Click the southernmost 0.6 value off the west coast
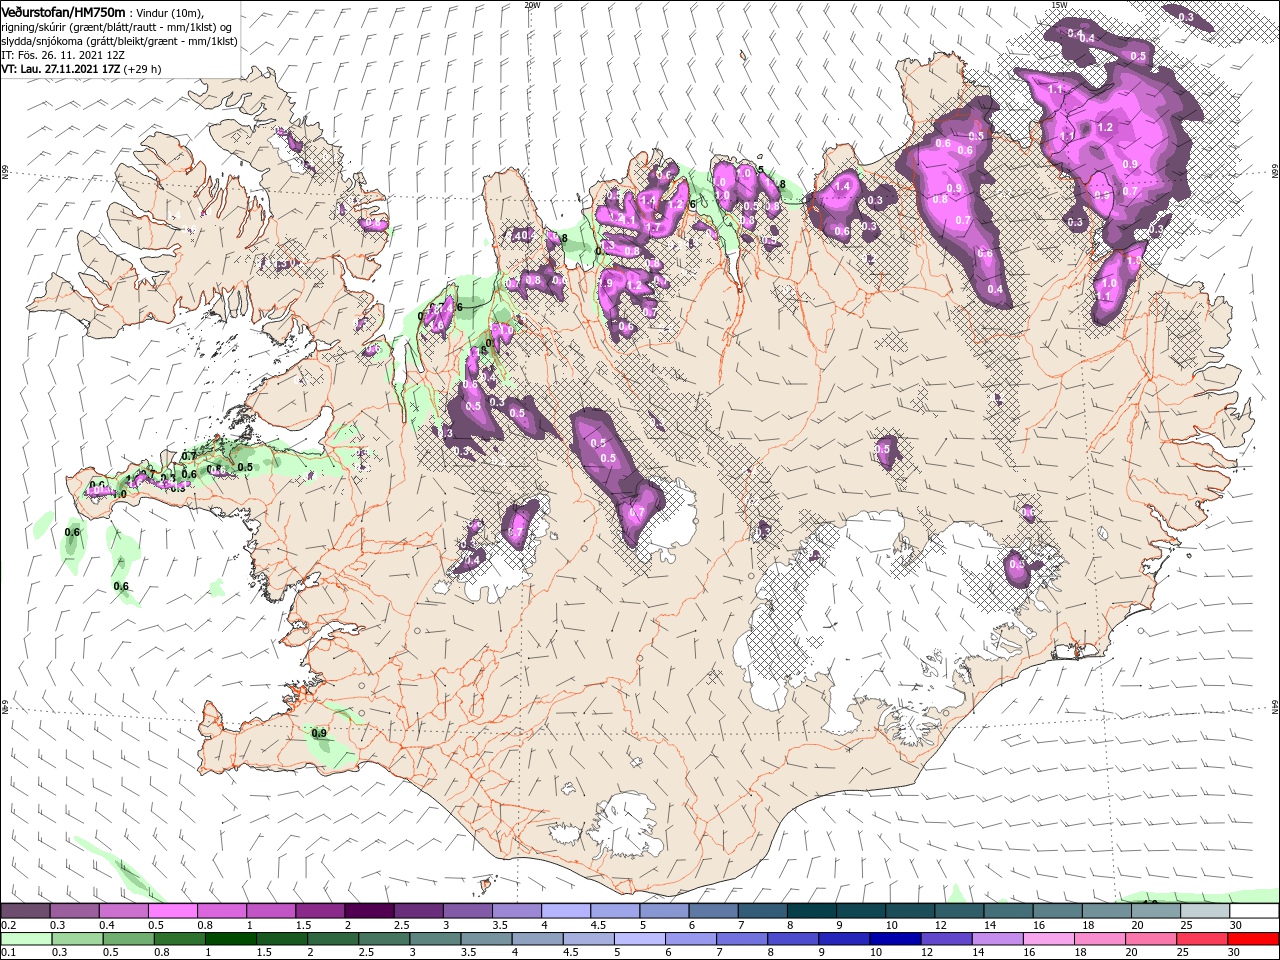 (121, 586)
